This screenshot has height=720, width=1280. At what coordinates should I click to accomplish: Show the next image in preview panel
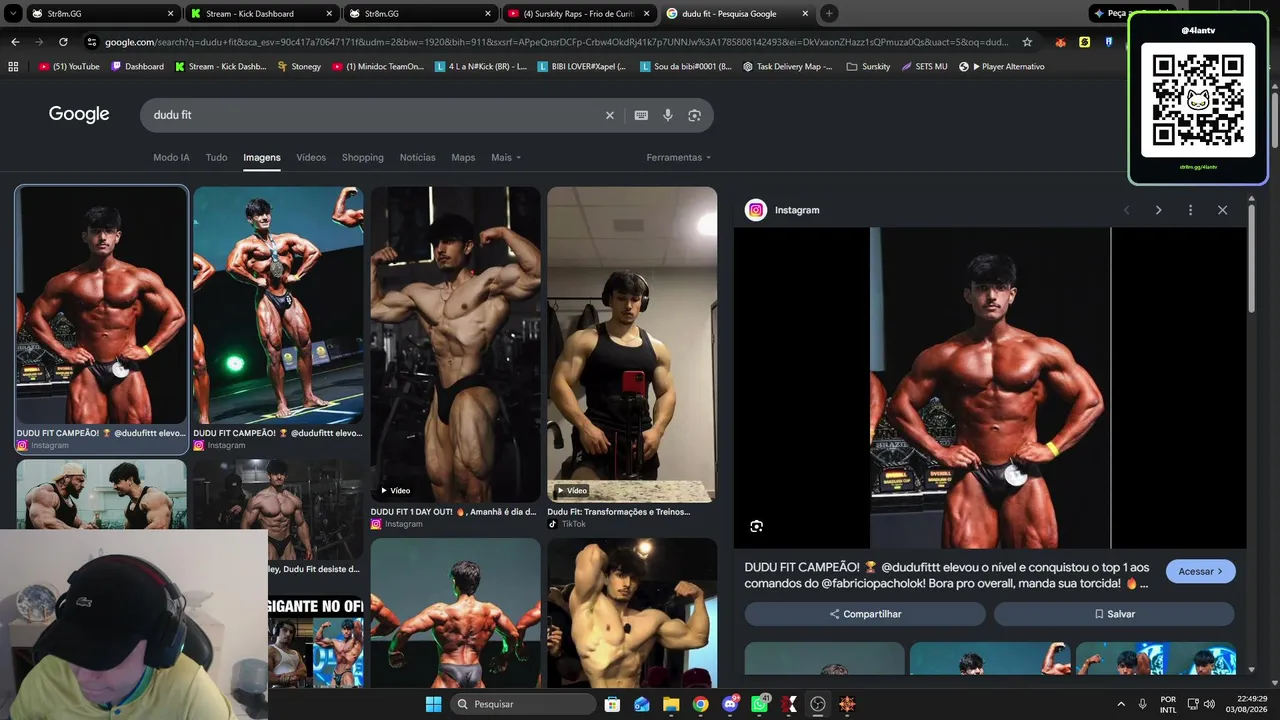pos(1158,210)
